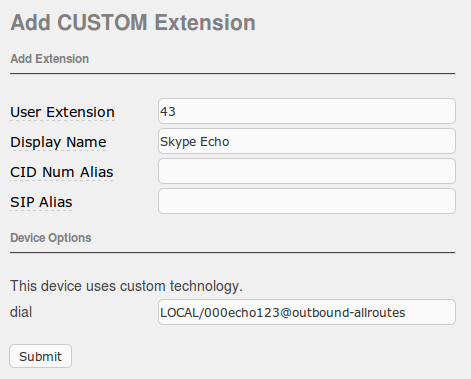Click the dial field label
Screen dimensions: 471x379
[21, 312]
